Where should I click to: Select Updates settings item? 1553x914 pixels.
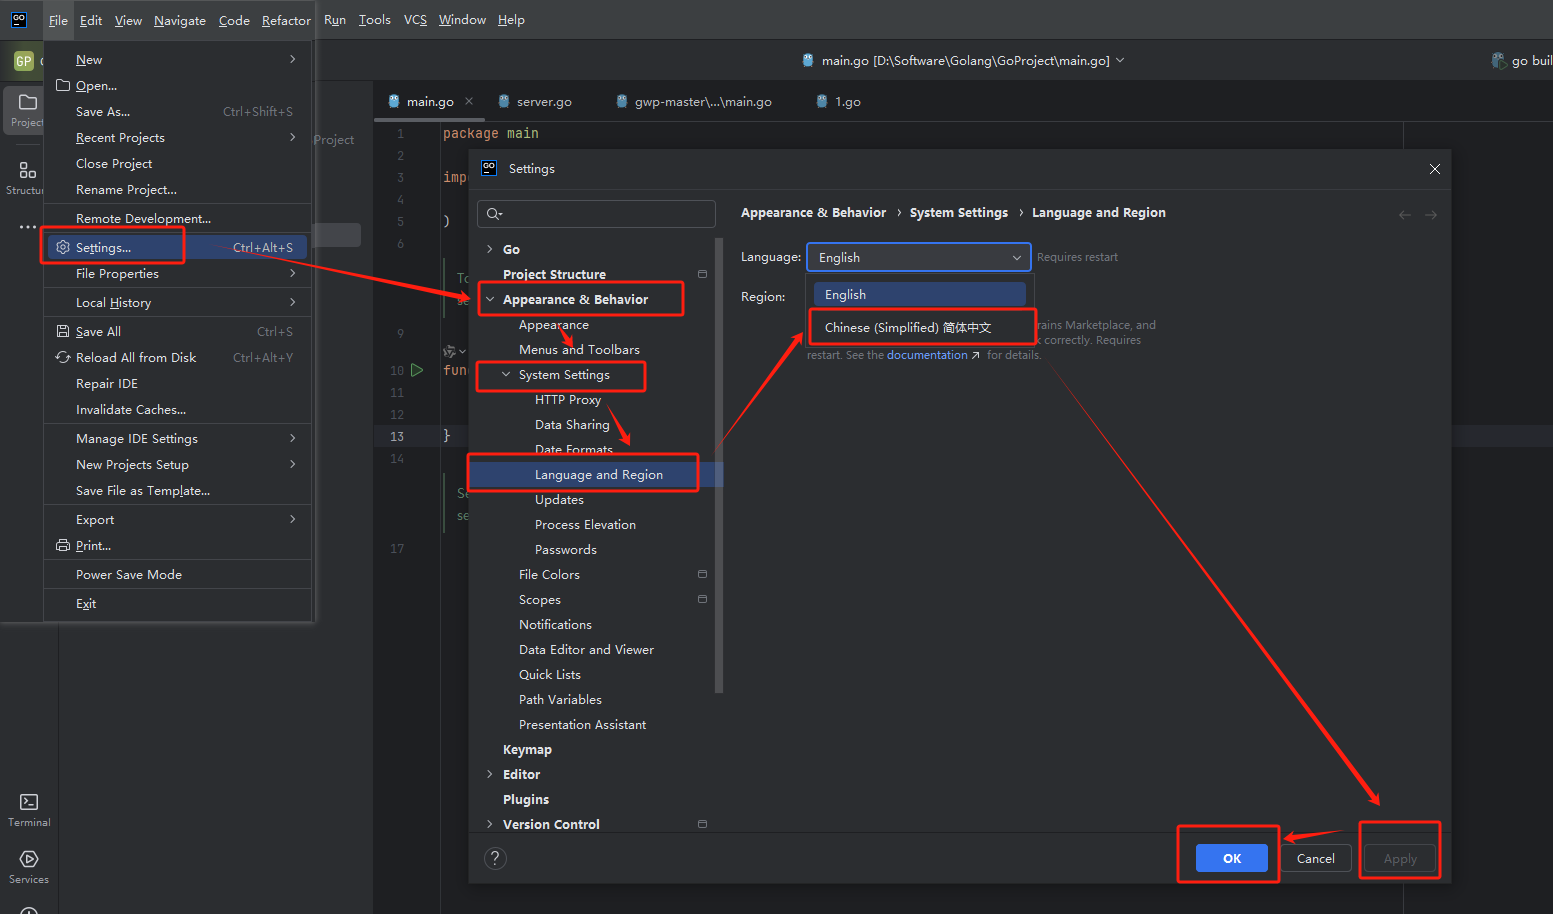point(559,499)
